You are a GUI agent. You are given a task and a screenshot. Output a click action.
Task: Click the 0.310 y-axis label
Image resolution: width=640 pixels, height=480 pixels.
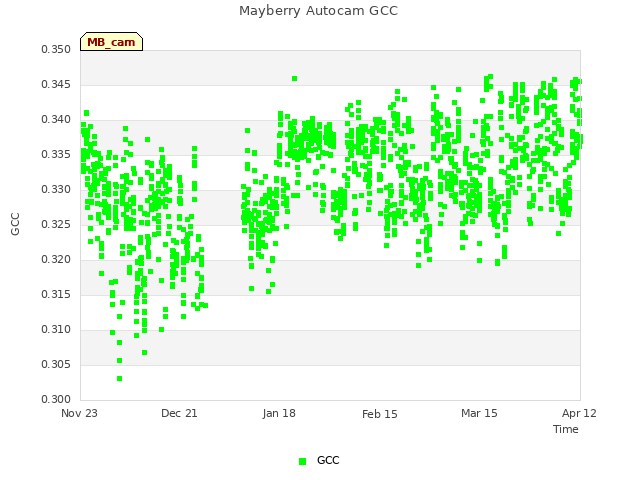[56, 329]
